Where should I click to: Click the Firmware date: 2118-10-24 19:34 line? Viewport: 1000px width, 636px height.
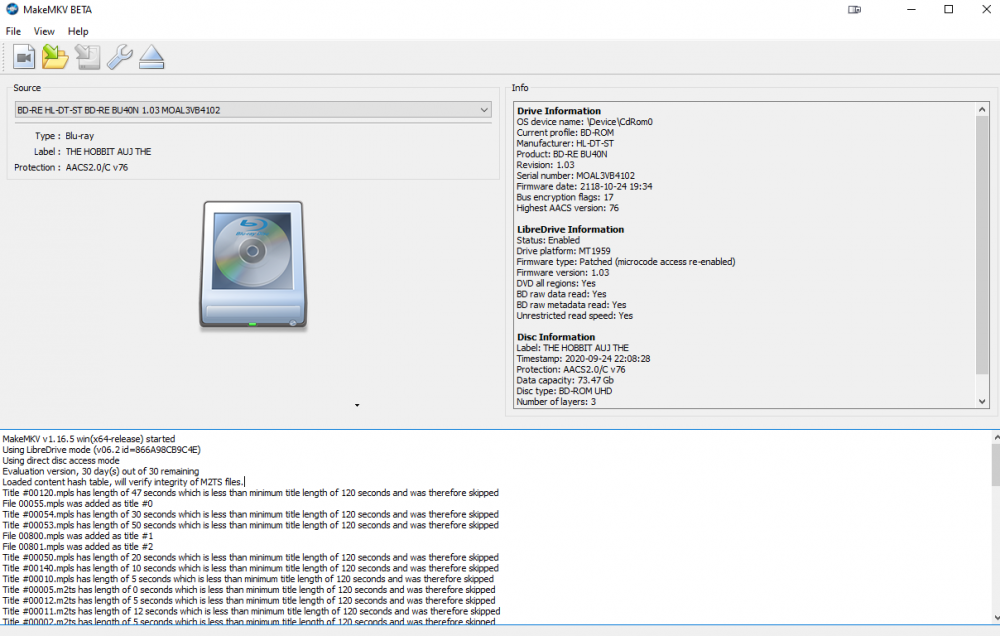(584, 187)
